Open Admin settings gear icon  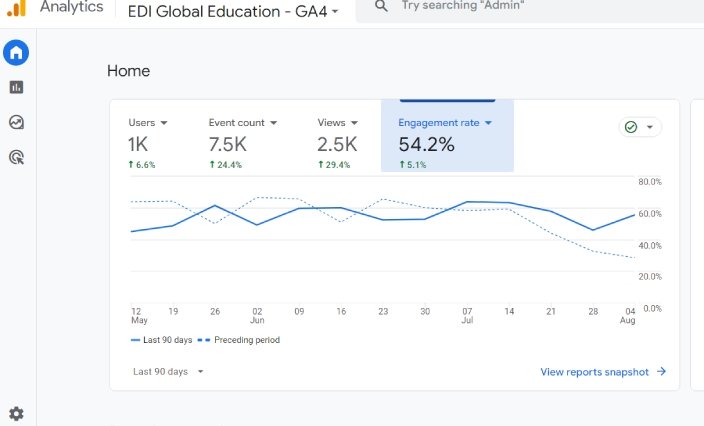click(x=16, y=413)
